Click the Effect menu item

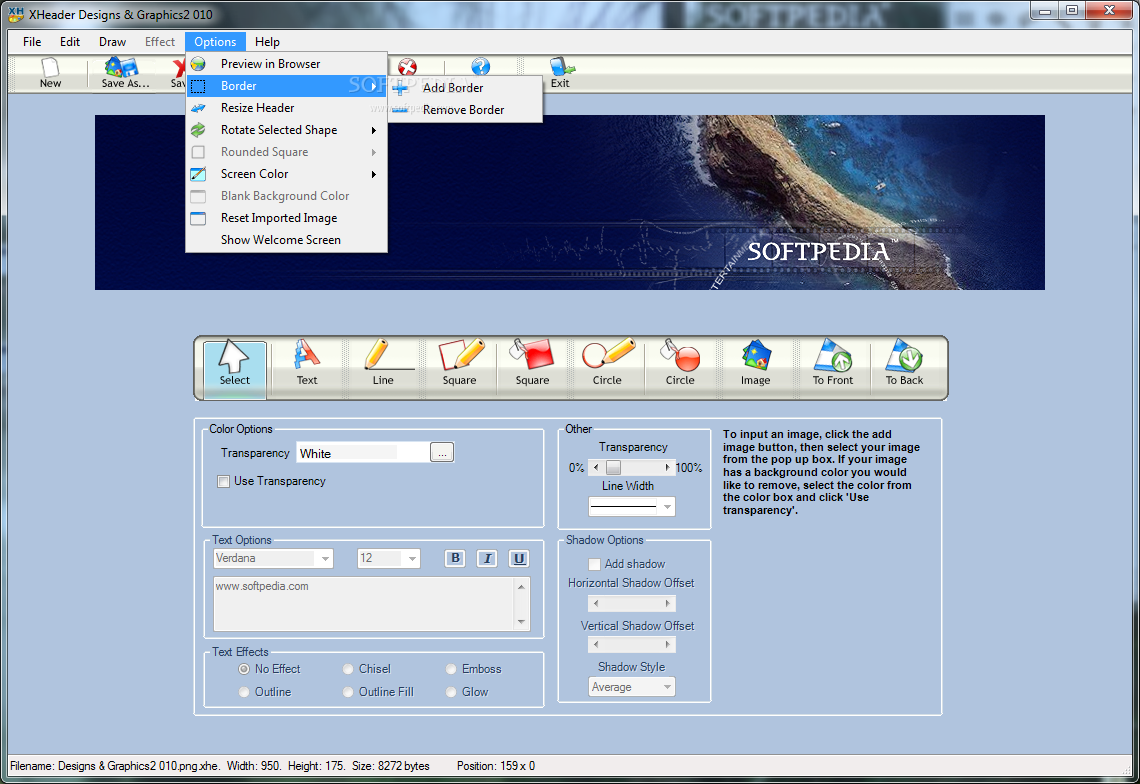[160, 41]
